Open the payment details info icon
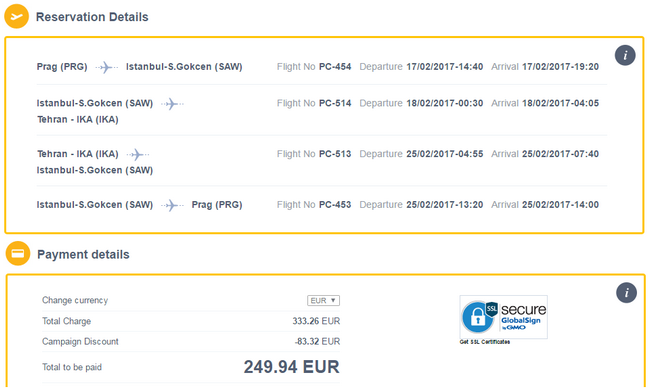This screenshot has width=650, height=388. click(626, 293)
